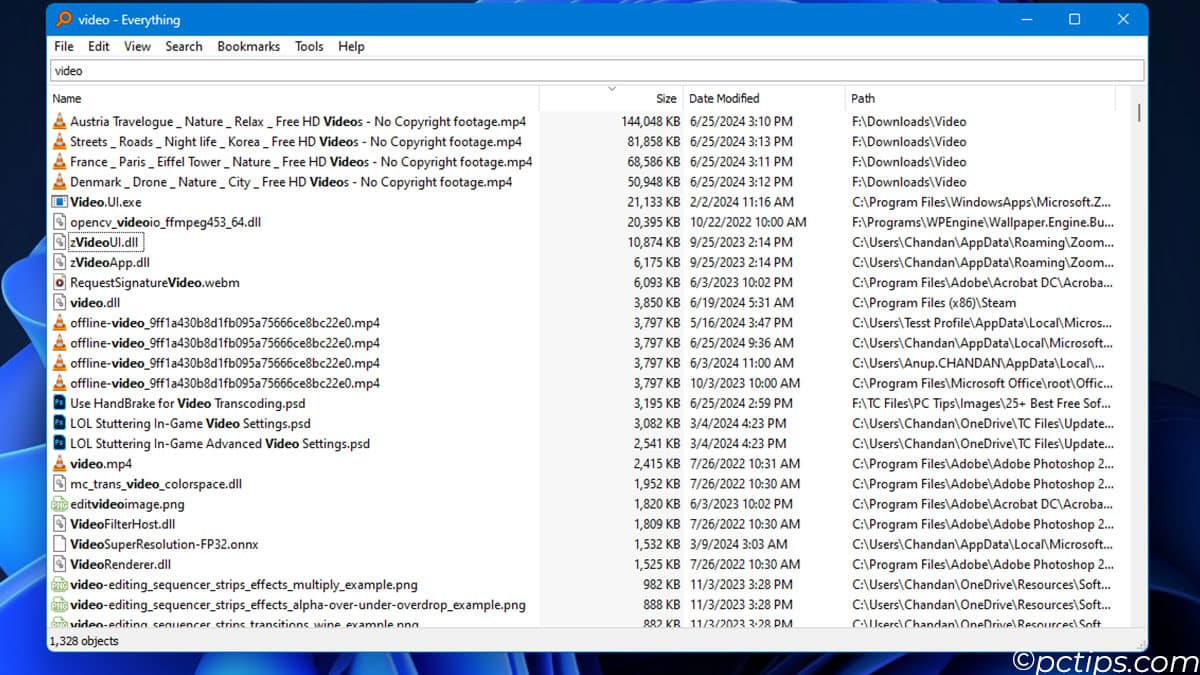
Task: Sort results by Date Modified column
Action: (x=724, y=98)
